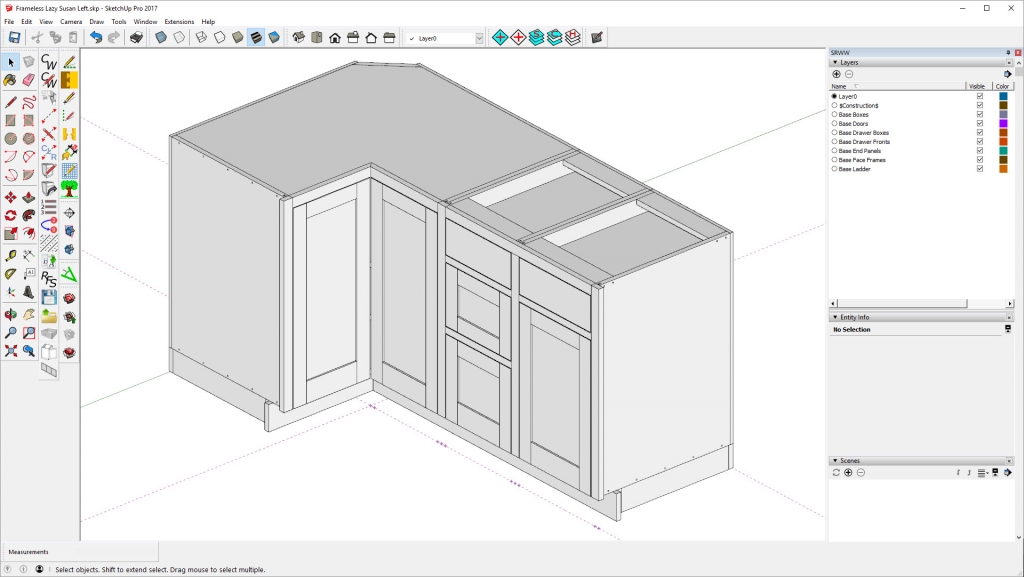The height and width of the screenshot is (577, 1024).
Task: Activate the Paint Bucket tool
Action: (x=10, y=80)
